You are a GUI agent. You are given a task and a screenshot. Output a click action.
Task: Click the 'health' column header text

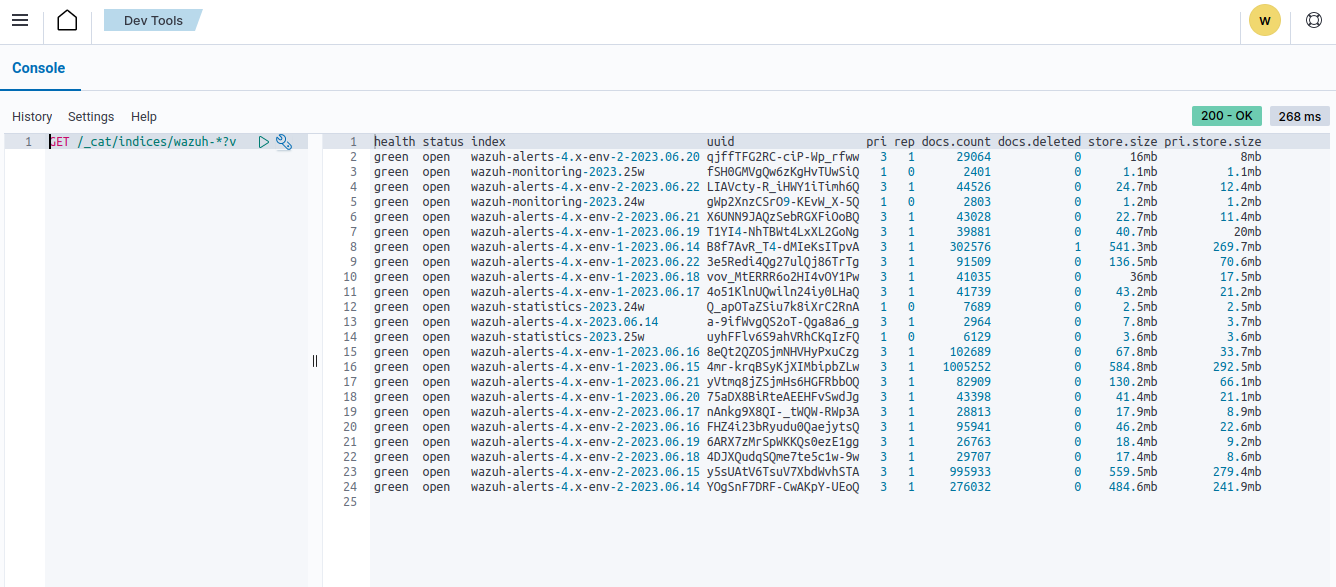(394, 142)
